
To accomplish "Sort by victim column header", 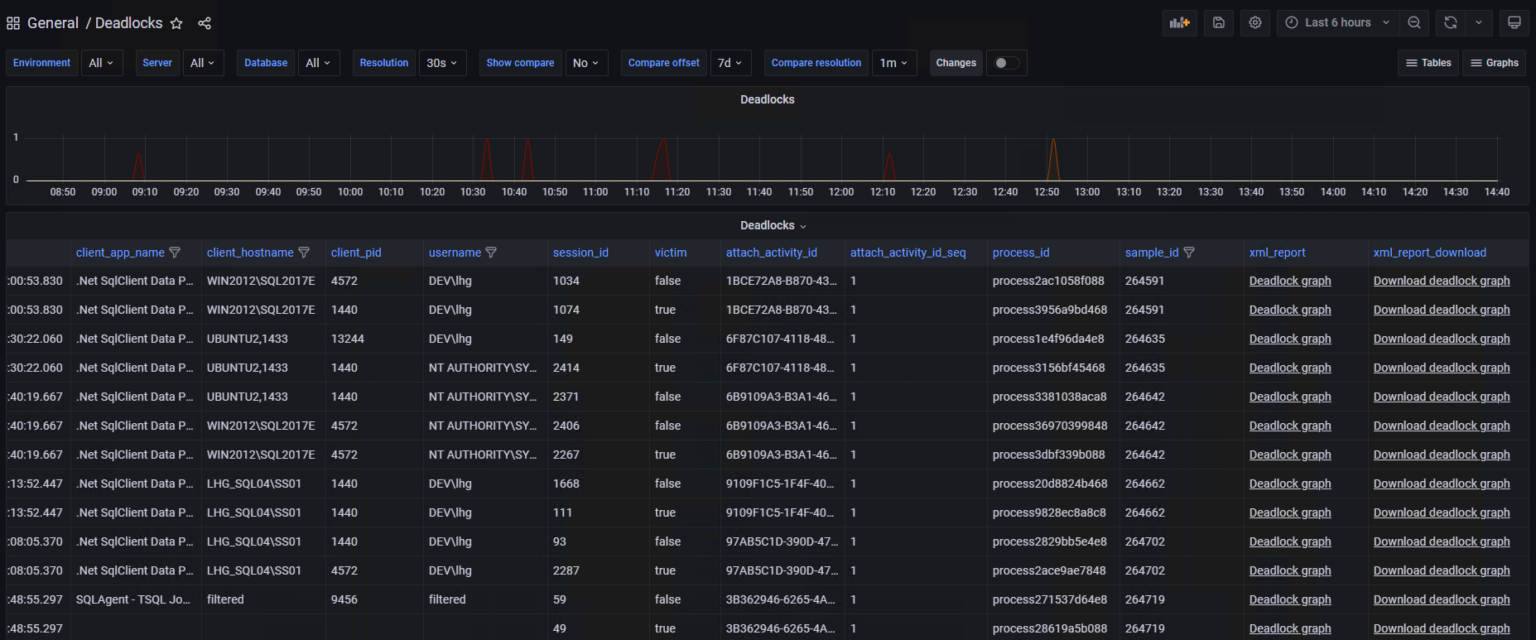I will tap(670, 253).
